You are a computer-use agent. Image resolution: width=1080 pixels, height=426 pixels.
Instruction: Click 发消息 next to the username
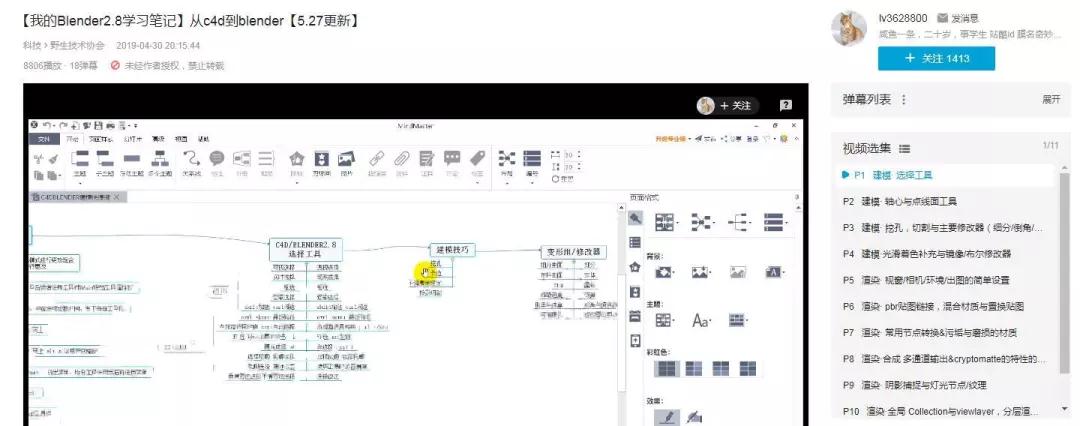pos(957,19)
